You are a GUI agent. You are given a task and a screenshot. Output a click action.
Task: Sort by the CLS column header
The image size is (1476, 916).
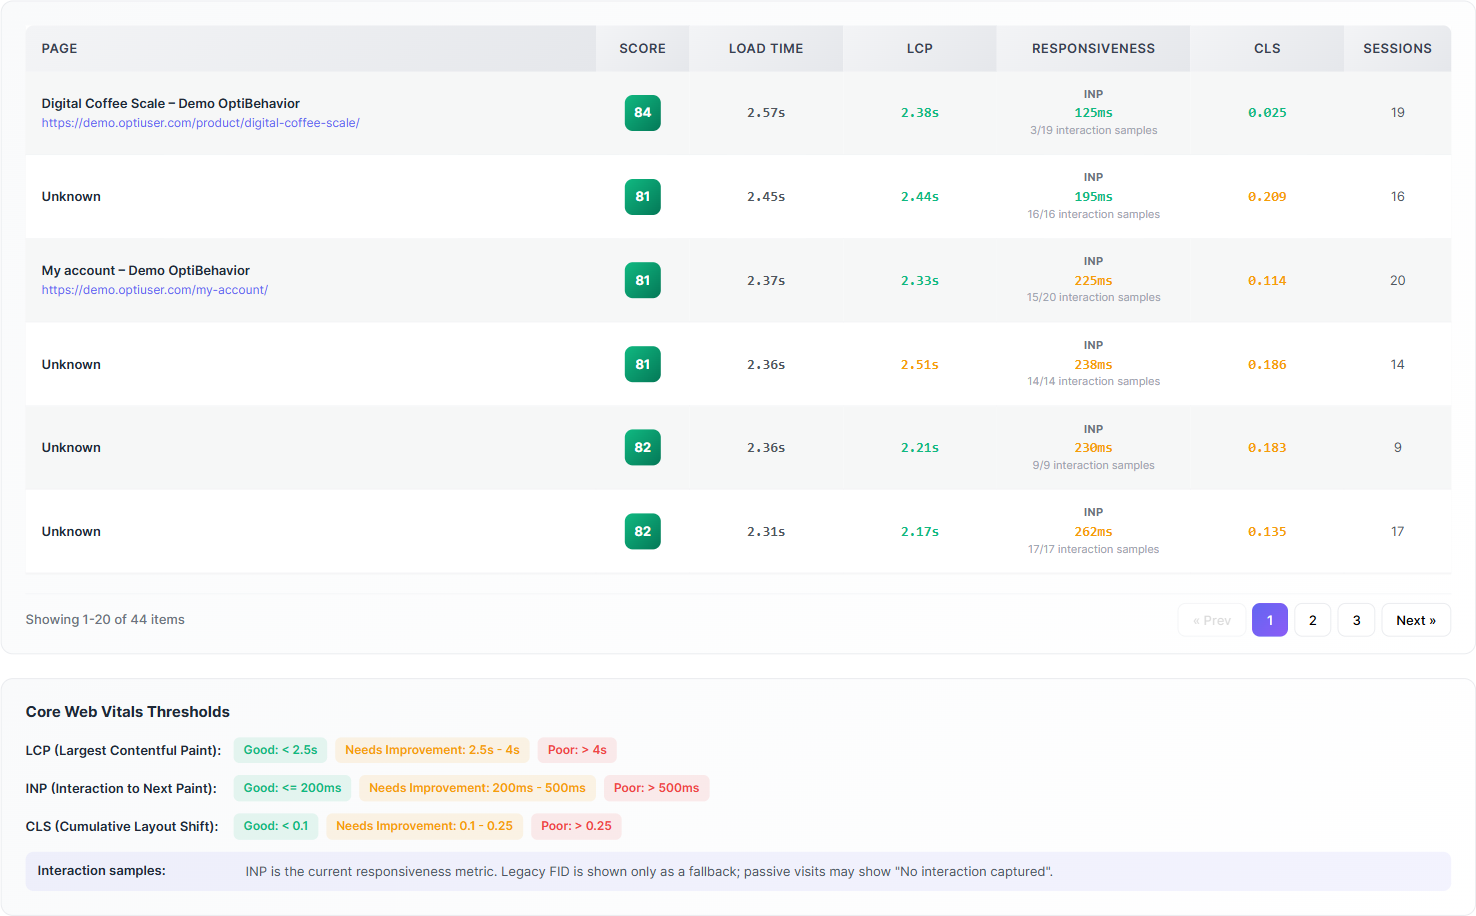(1267, 48)
